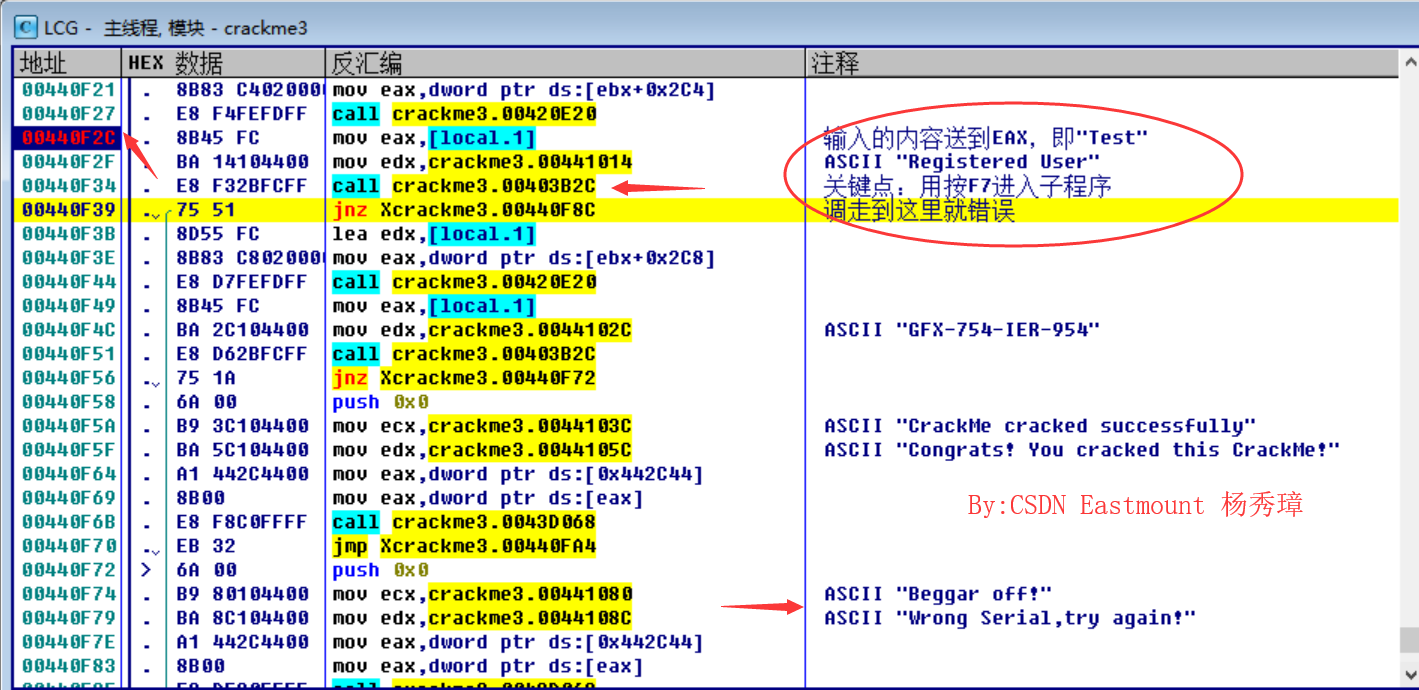Select 'jmp Xcrackme3.00440FA4' instruction
This screenshot has width=1419, height=690.
[x=464, y=546]
